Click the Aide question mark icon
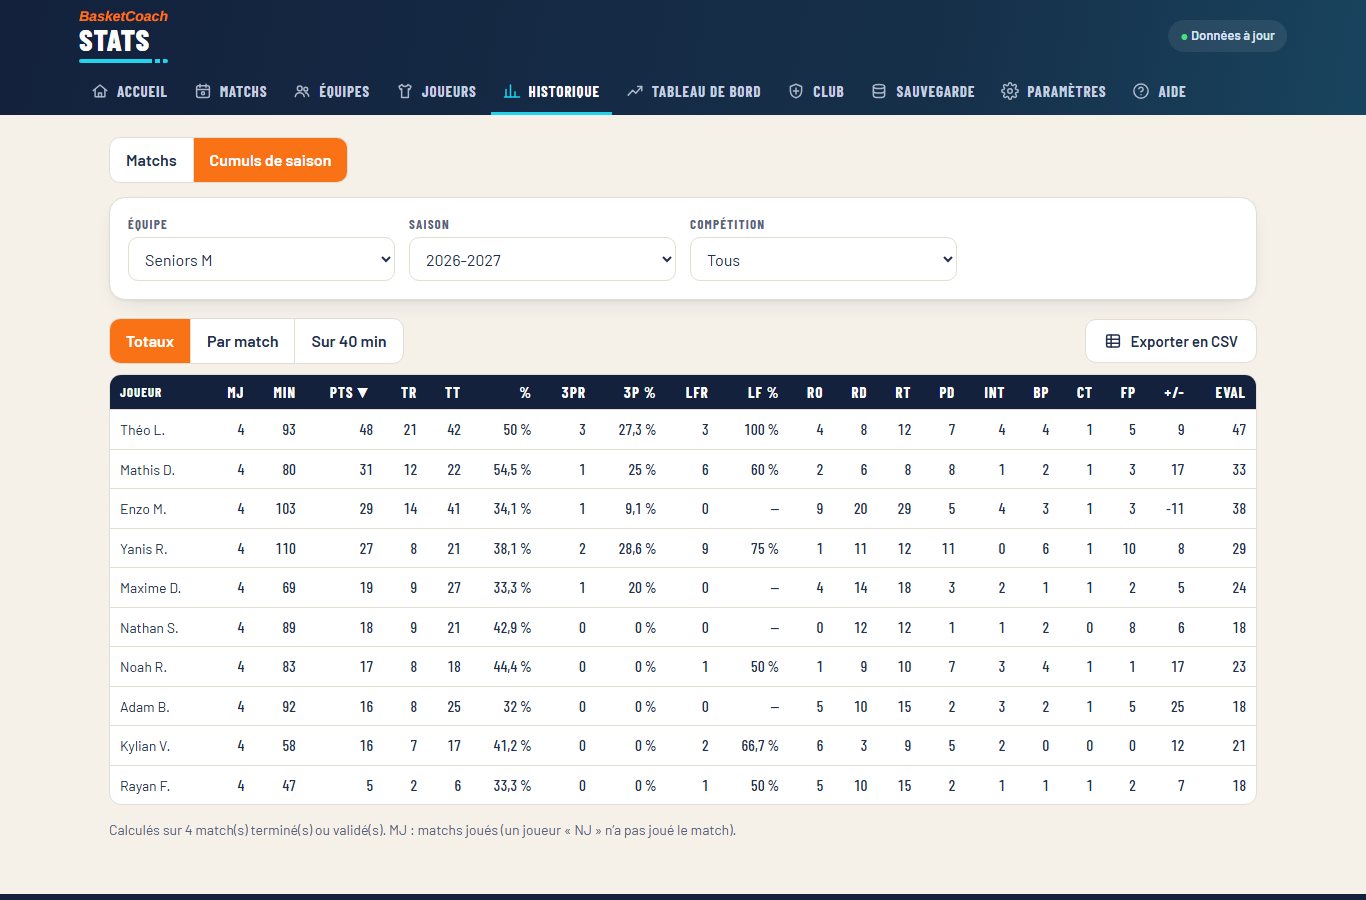 pyautogui.click(x=1141, y=91)
